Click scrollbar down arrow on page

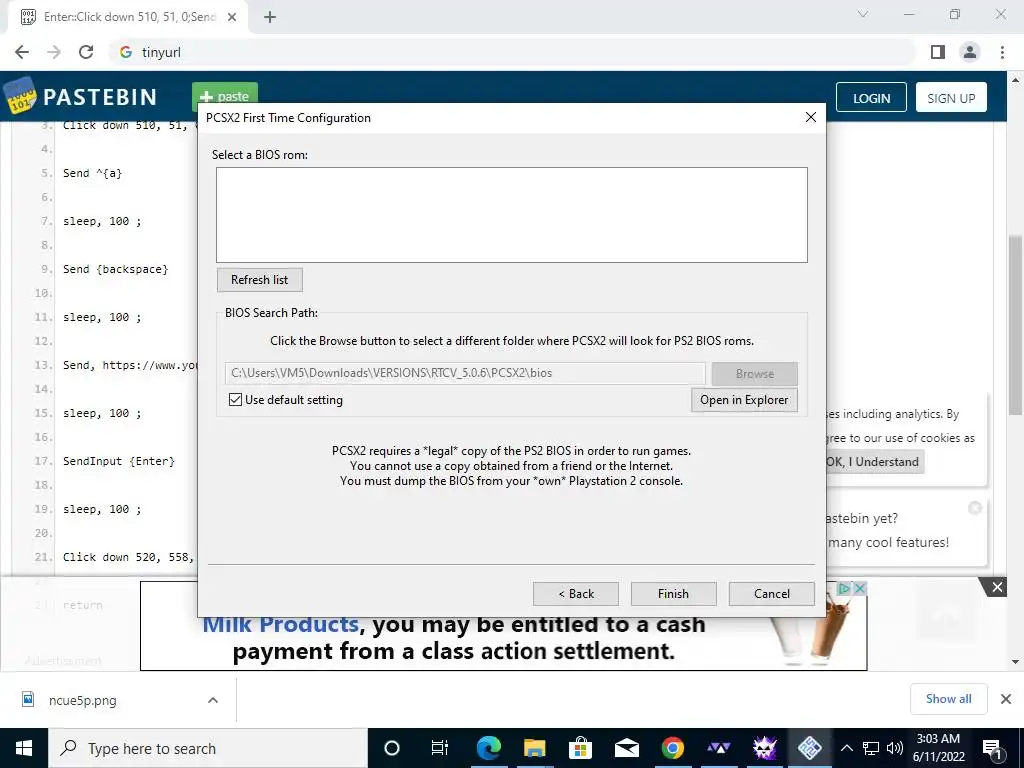click(1015, 662)
